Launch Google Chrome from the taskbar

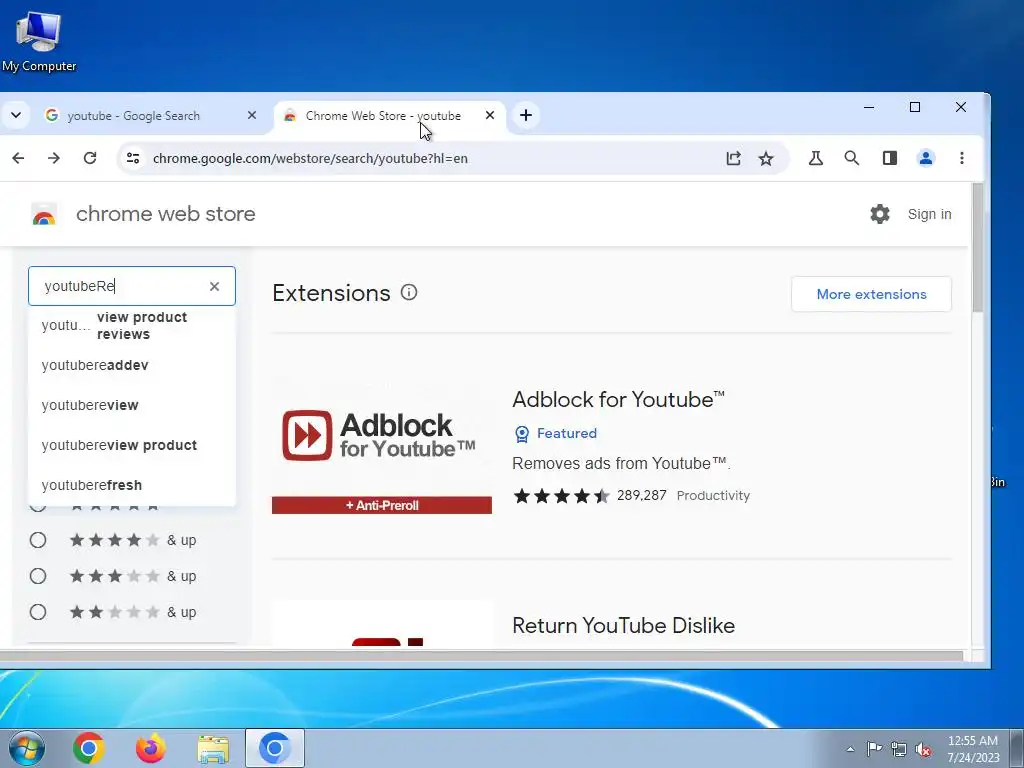[89, 748]
